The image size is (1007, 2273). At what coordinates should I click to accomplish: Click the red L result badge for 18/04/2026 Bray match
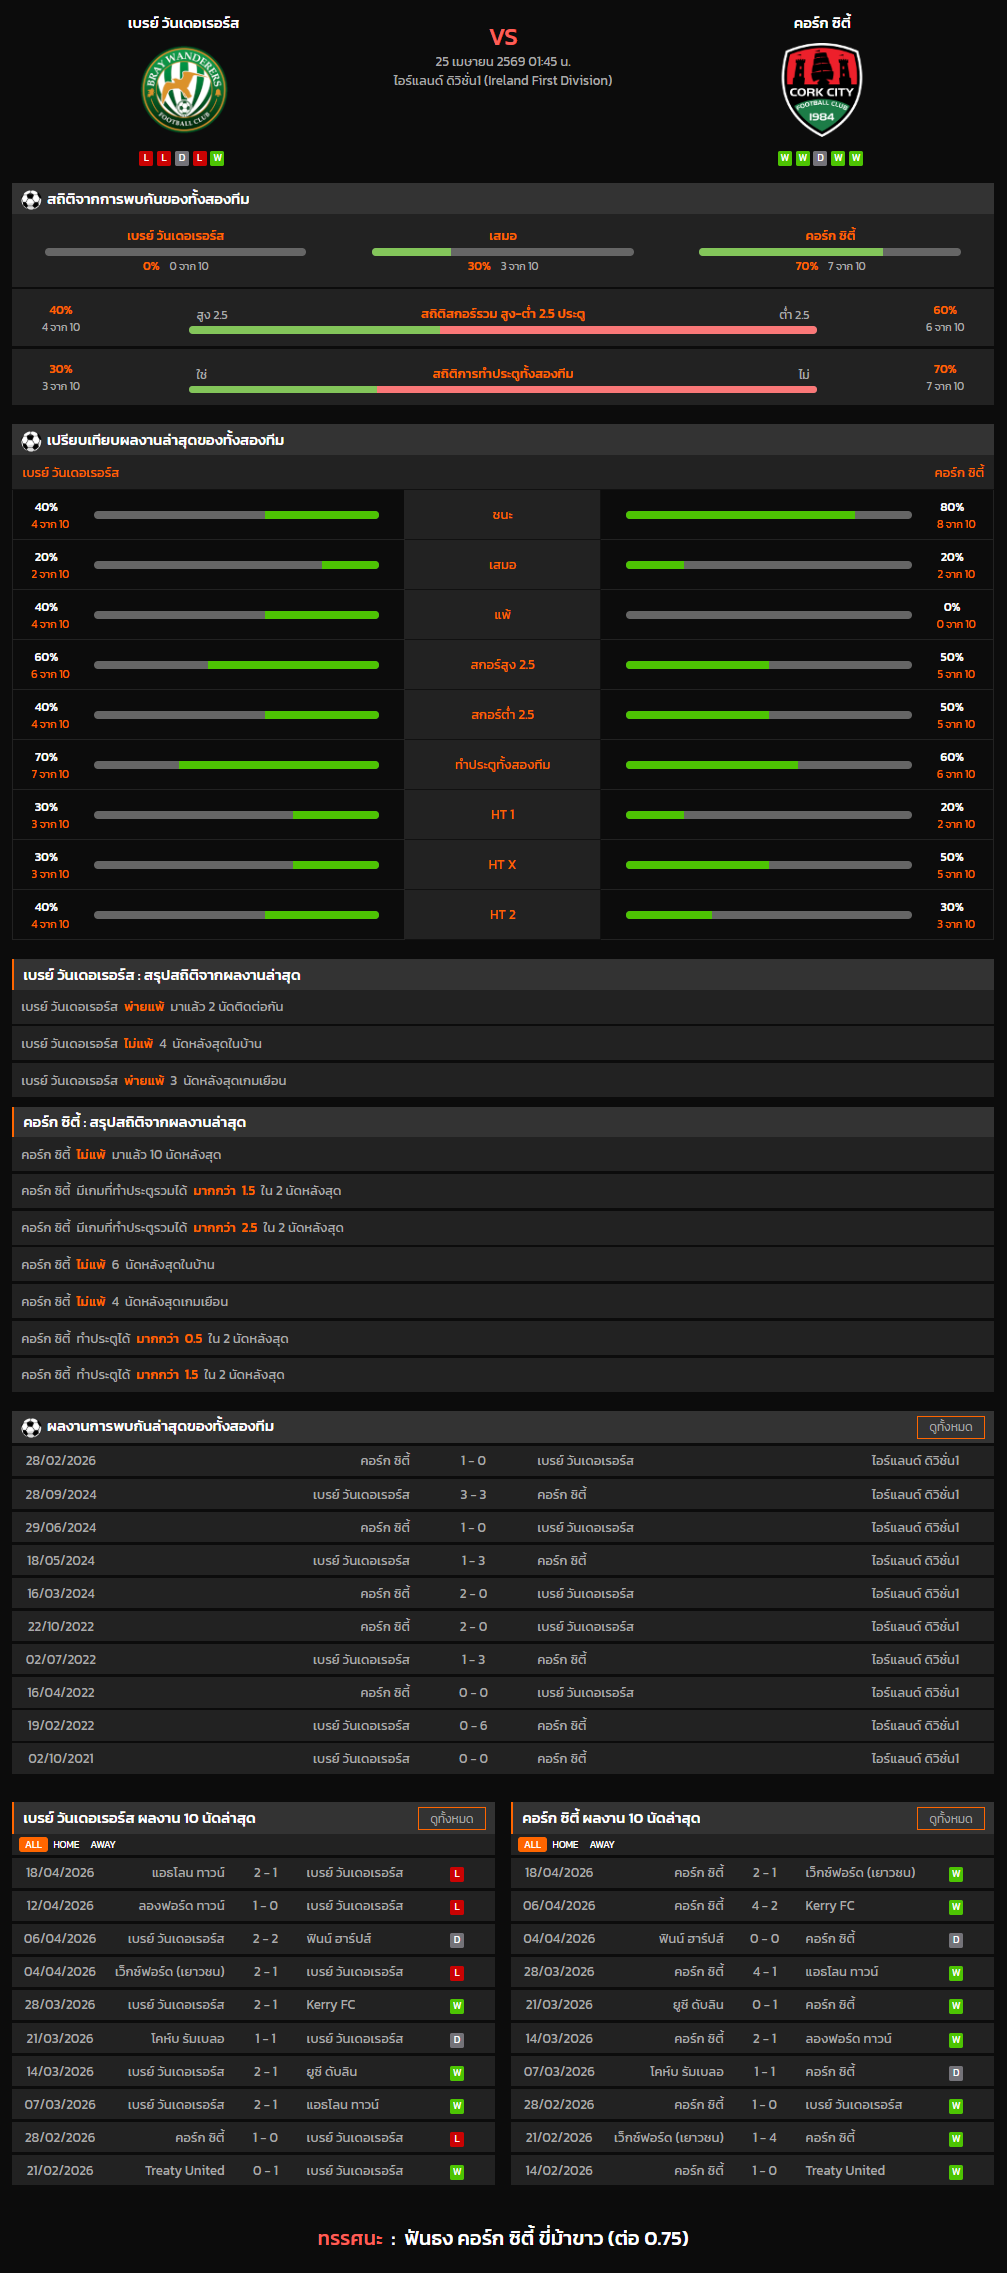[457, 1874]
